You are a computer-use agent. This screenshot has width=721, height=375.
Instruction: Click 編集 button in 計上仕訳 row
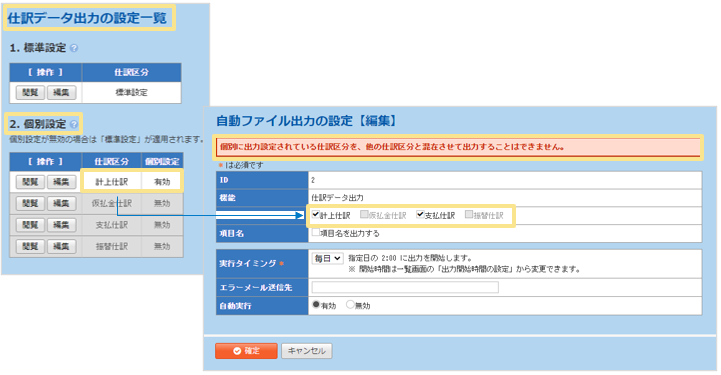pyautogui.click(x=61, y=182)
